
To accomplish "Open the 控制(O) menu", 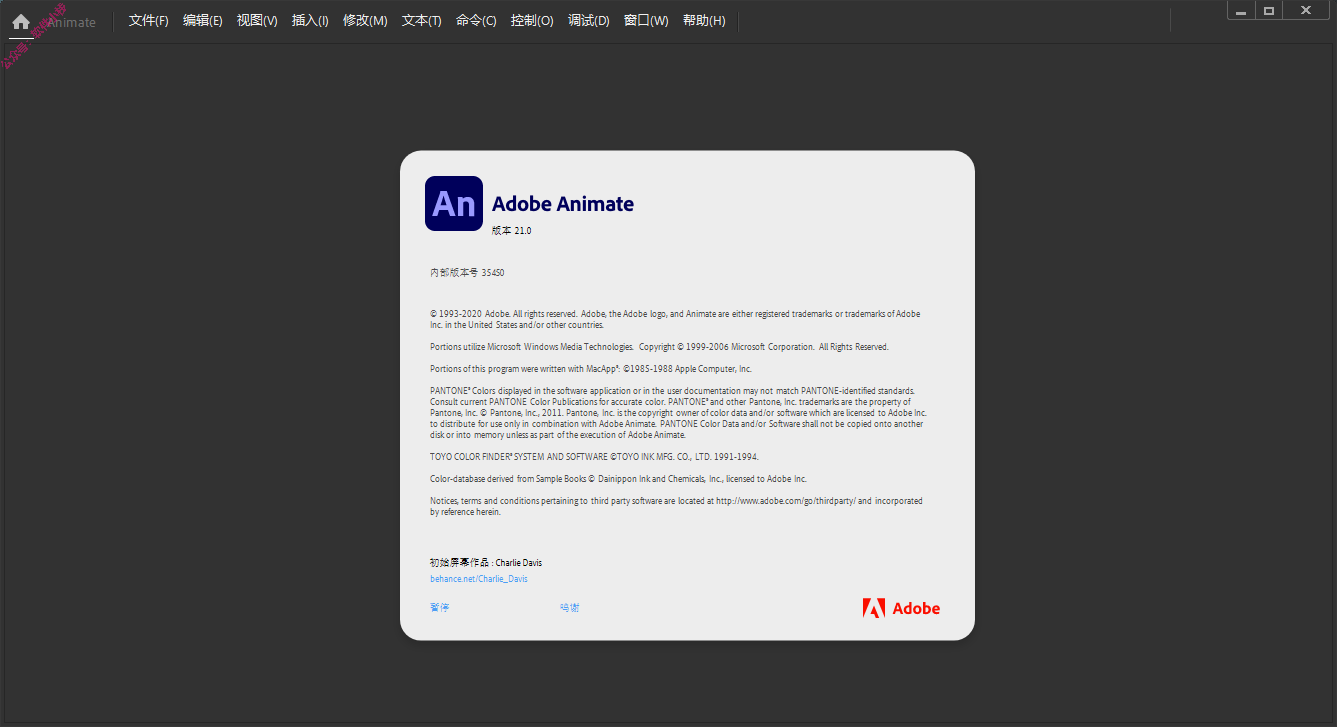I will pos(532,21).
